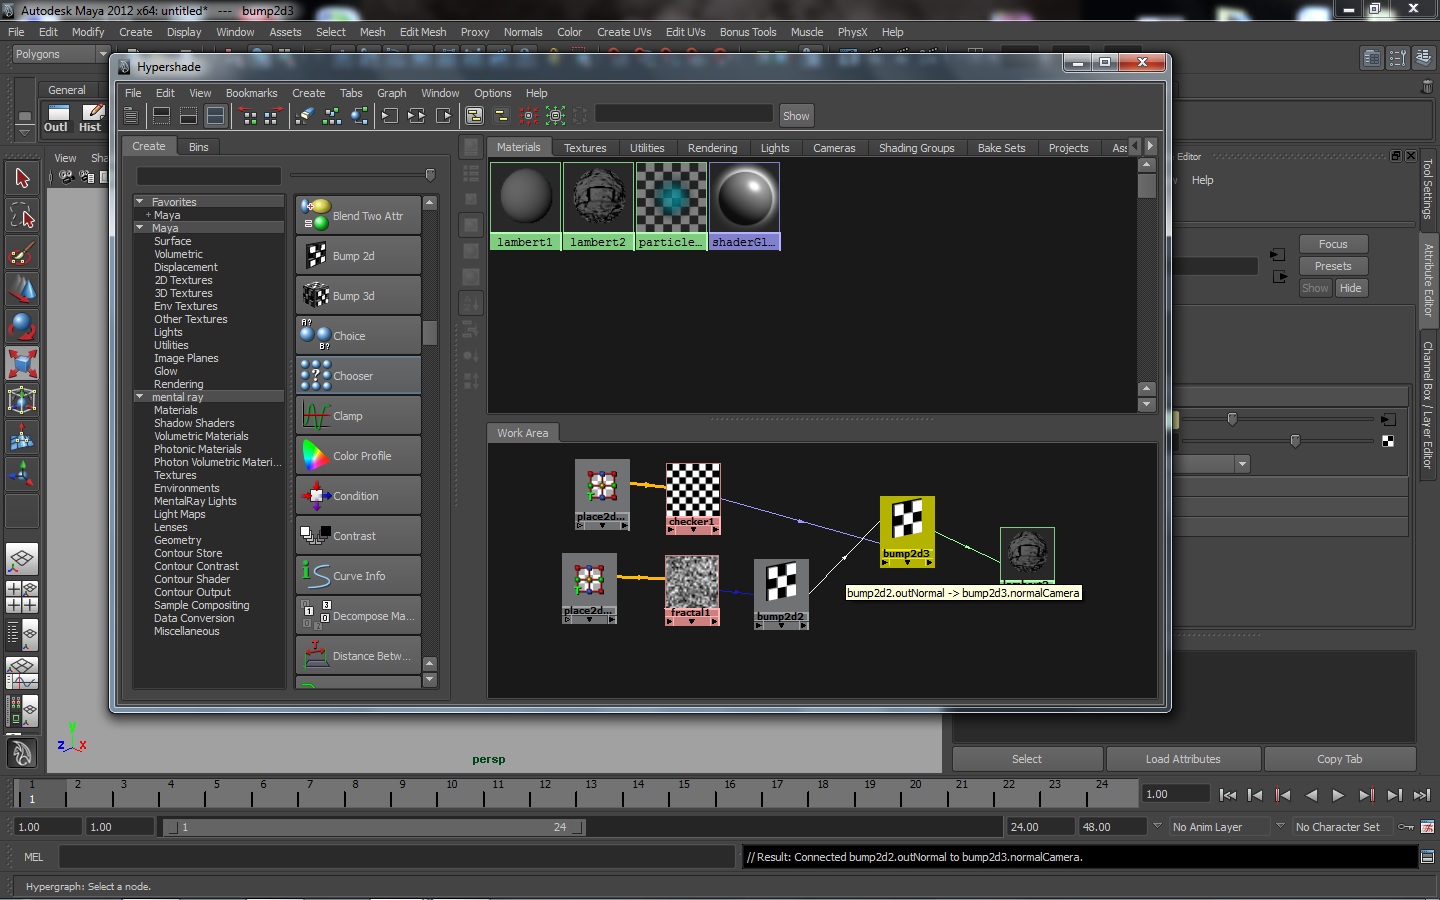Play the timeline forward

[x=1338, y=795]
